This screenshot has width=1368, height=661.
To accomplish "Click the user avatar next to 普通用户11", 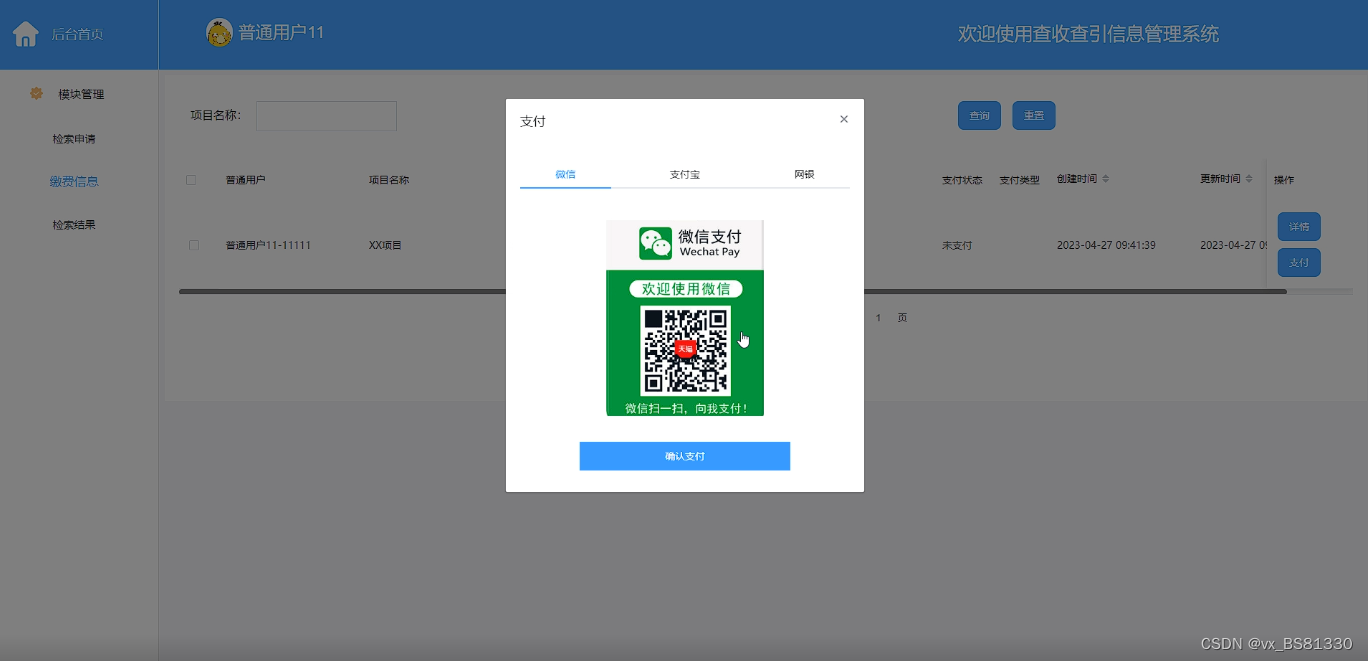I will [x=219, y=32].
